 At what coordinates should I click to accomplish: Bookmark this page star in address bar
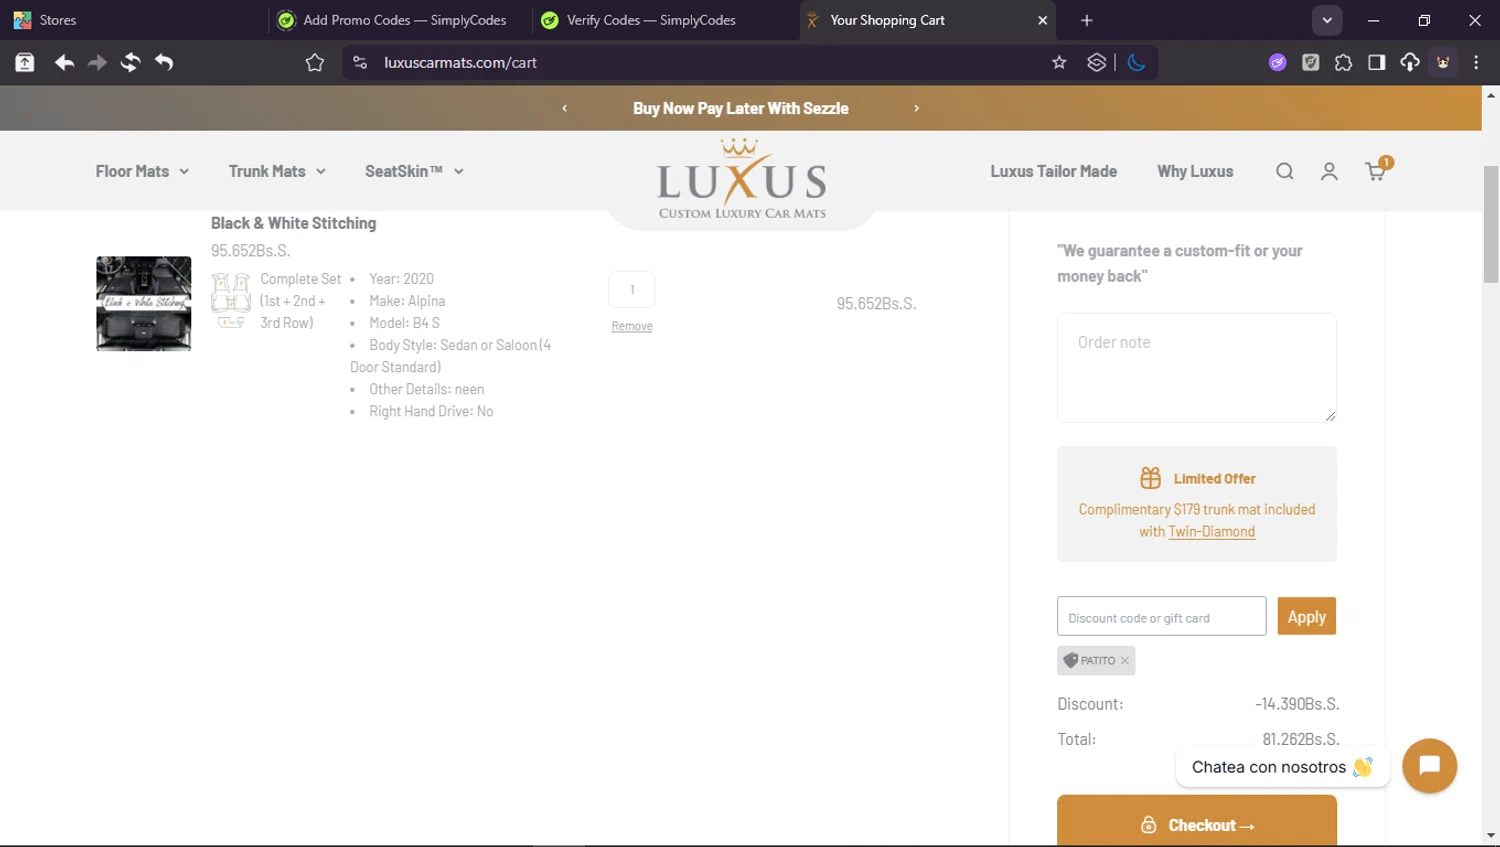click(x=1059, y=62)
